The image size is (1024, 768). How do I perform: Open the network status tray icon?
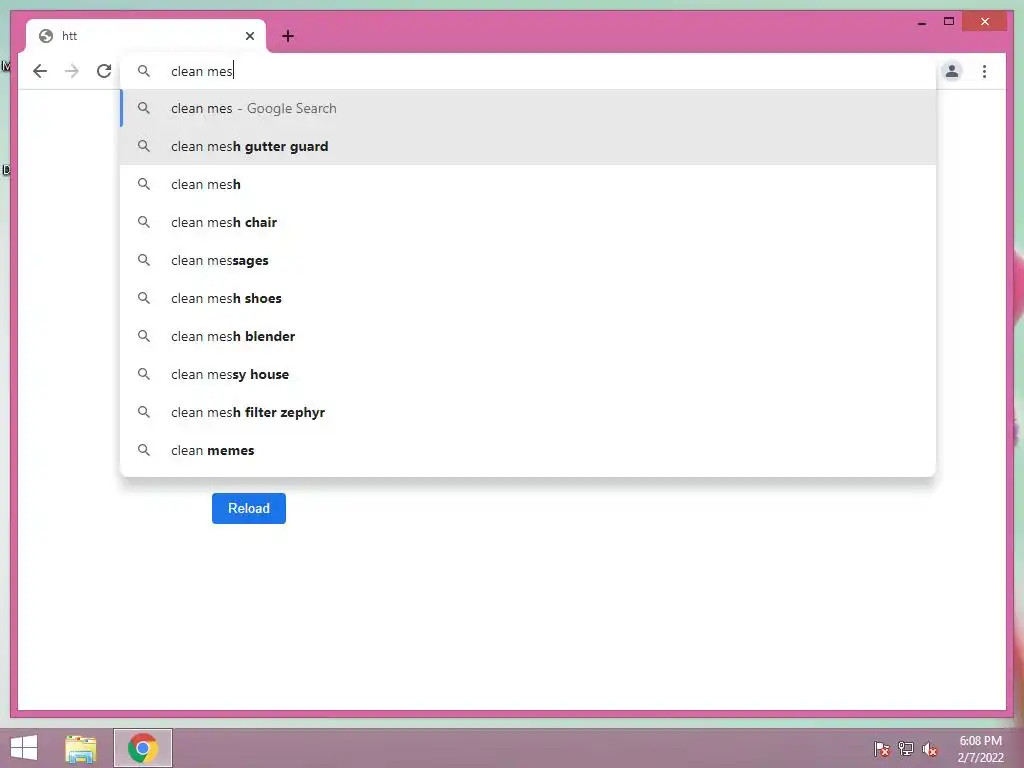coord(906,748)
